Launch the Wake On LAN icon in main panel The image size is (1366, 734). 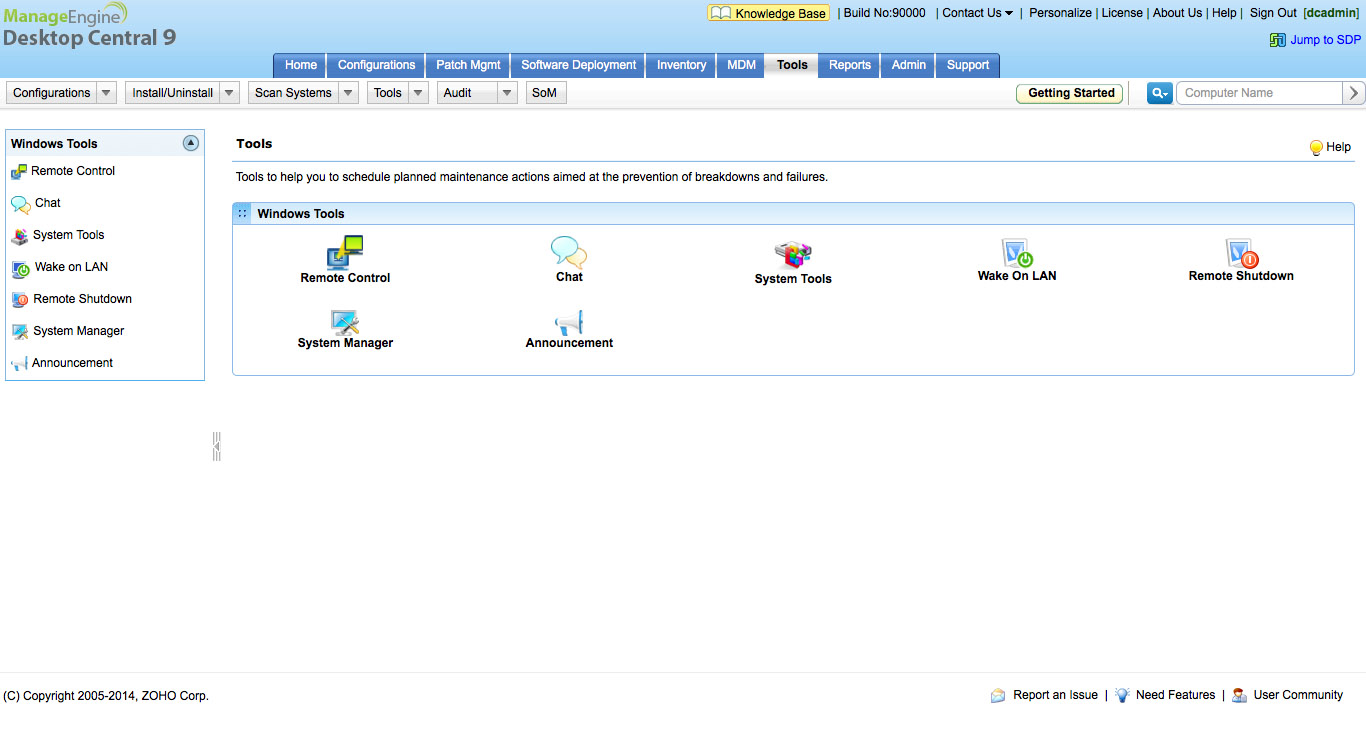pyautogui.click(x=1017, y=253)
